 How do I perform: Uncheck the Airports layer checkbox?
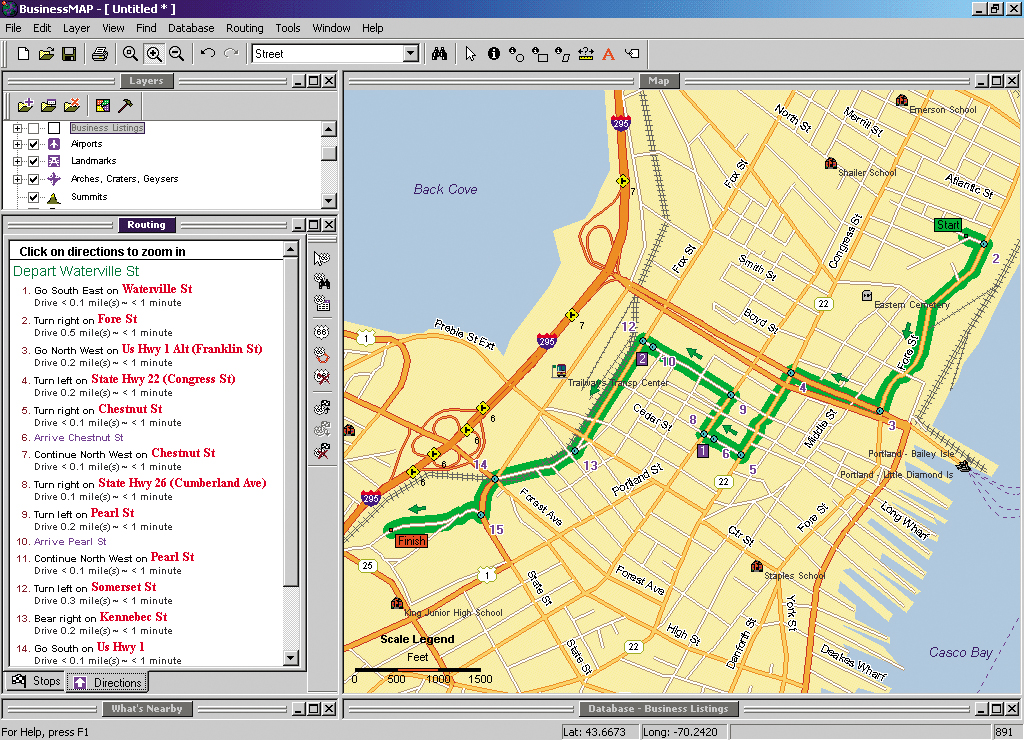coord(33,144)
